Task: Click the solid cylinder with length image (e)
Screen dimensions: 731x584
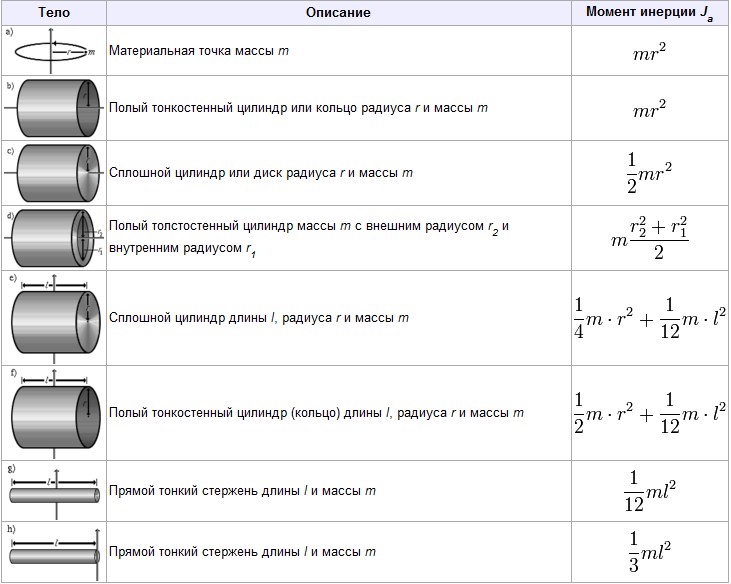Action: [54, 318]
